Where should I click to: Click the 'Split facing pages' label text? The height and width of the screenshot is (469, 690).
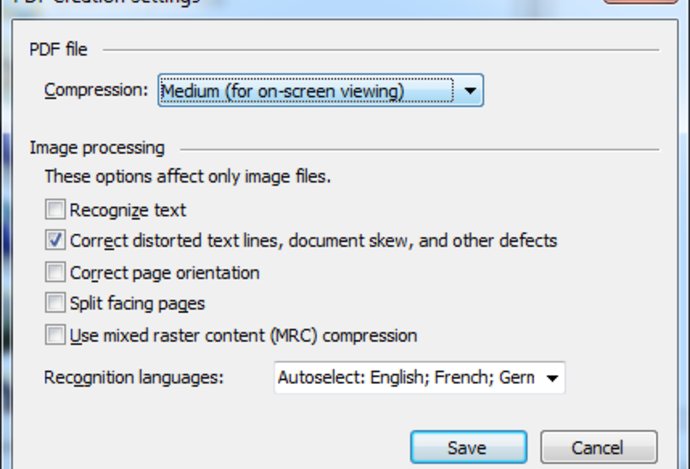pos(137,303)
